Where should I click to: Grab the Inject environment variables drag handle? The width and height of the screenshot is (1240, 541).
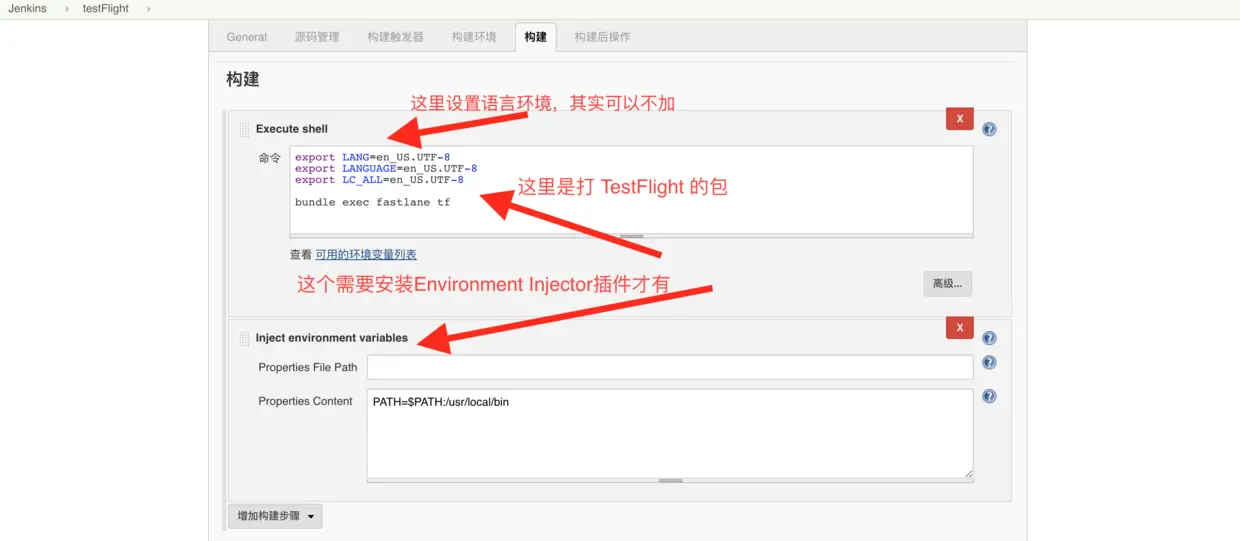click(244, 339)
